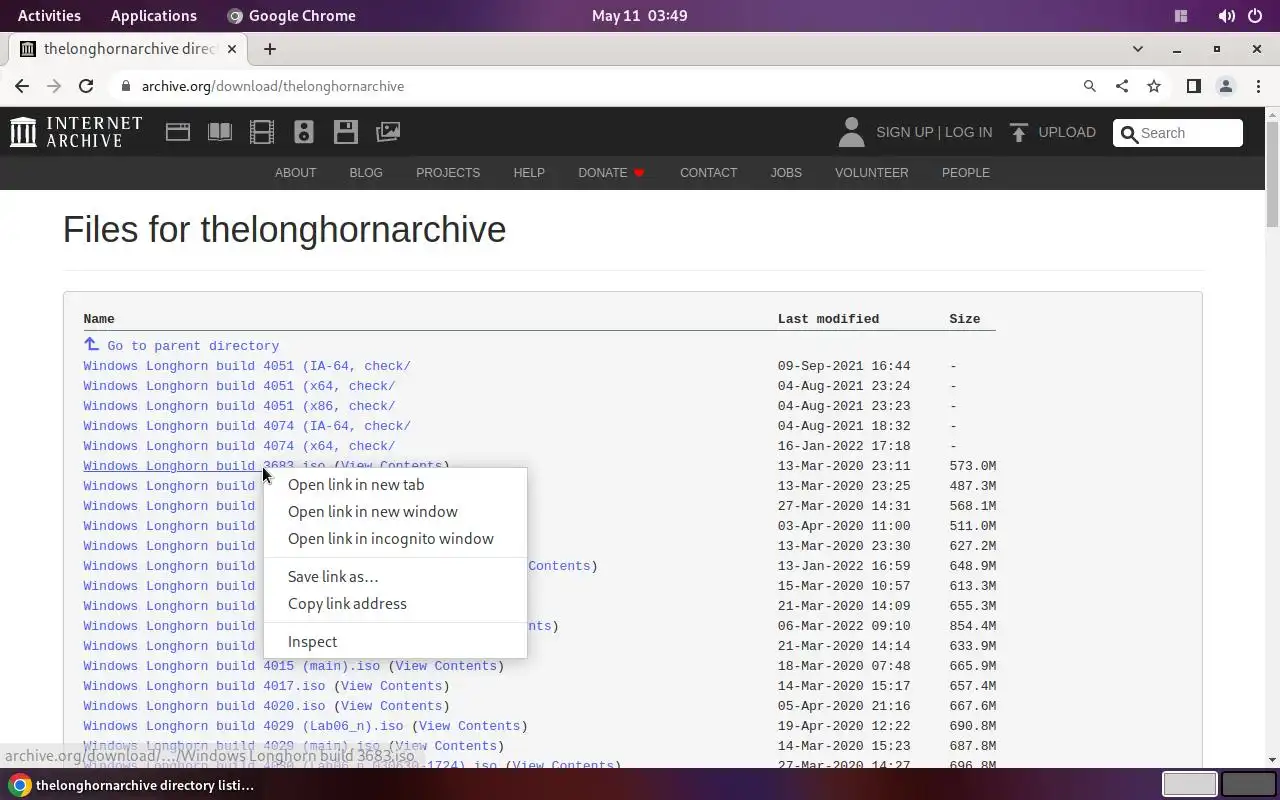Viewport: 1280px width, 800px height.
Task: Open build 4074 (x64, check/ folder
Action: (x=239, y=446)
